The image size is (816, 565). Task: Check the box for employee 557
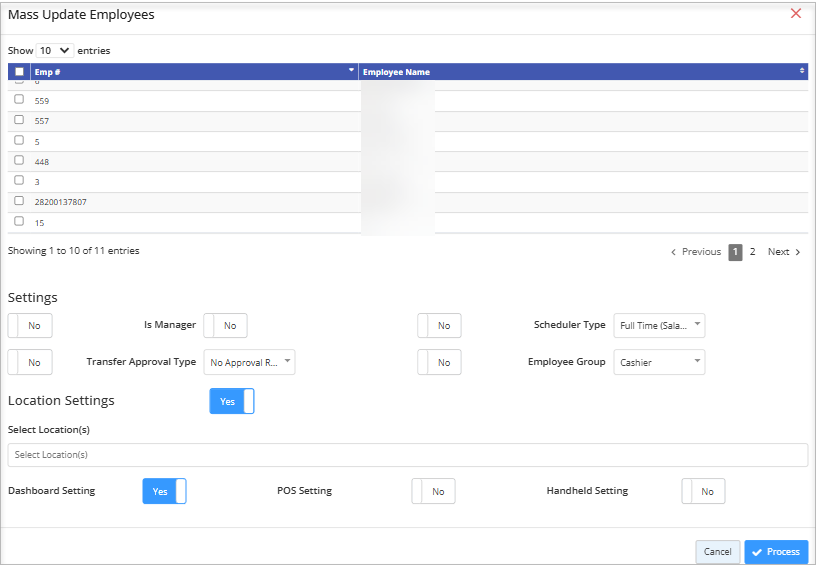coord(19,120)
